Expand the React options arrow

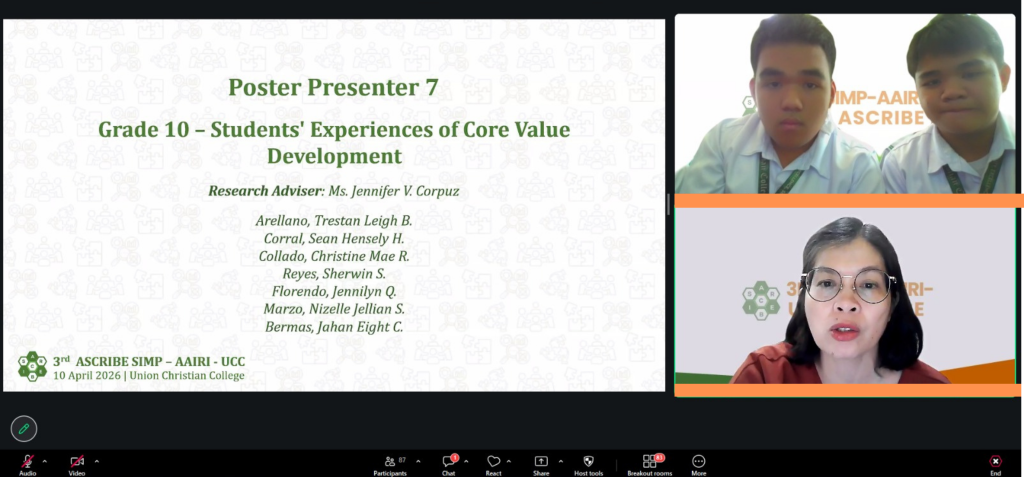click(x=509, y=461)
